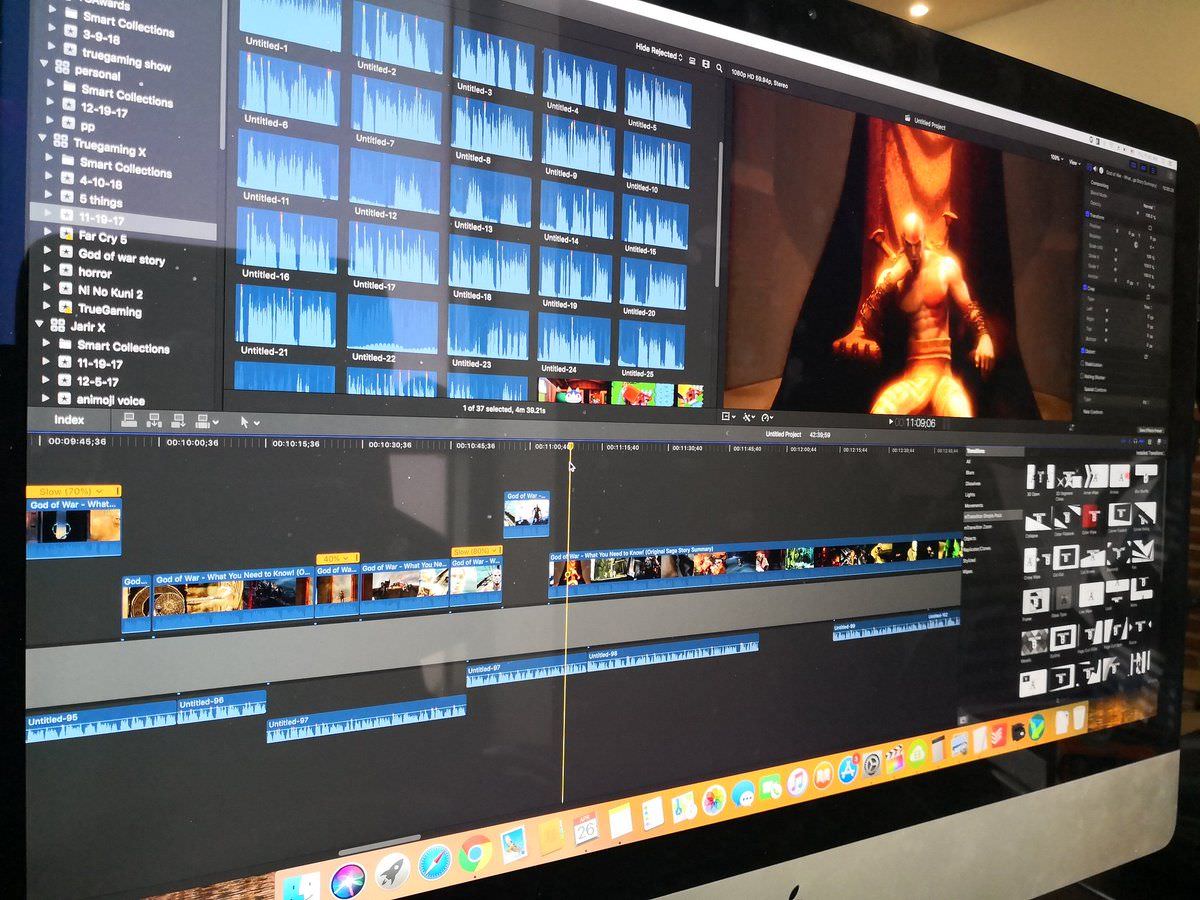This screenshot has width=1200, height=900.
Task: Click the Slow (80%) retime bar
Action: [476, 552]
